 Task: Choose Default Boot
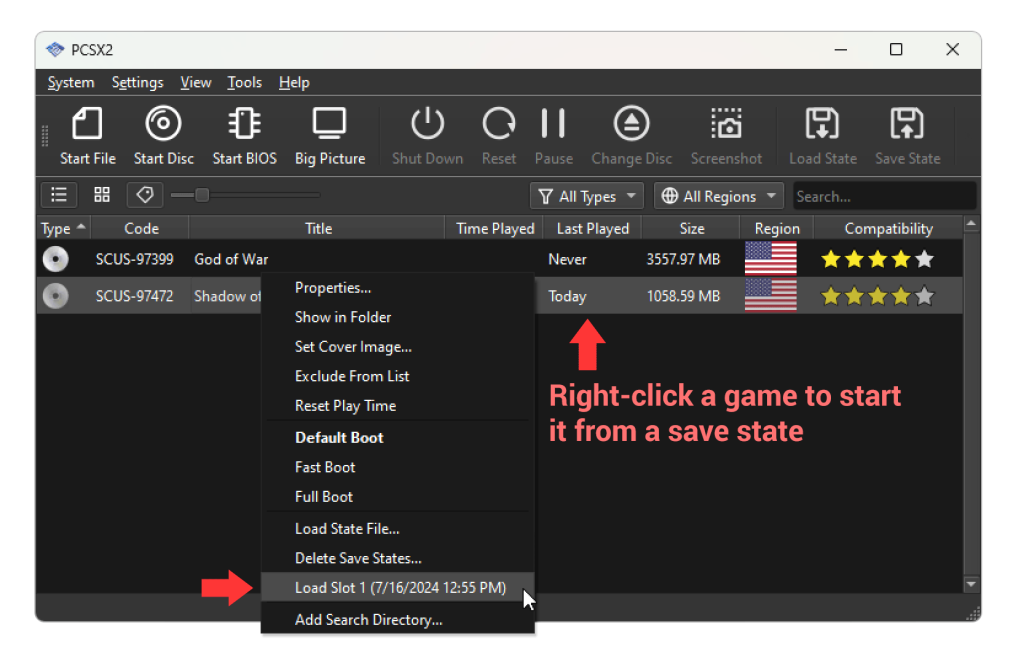click(398, 438)
